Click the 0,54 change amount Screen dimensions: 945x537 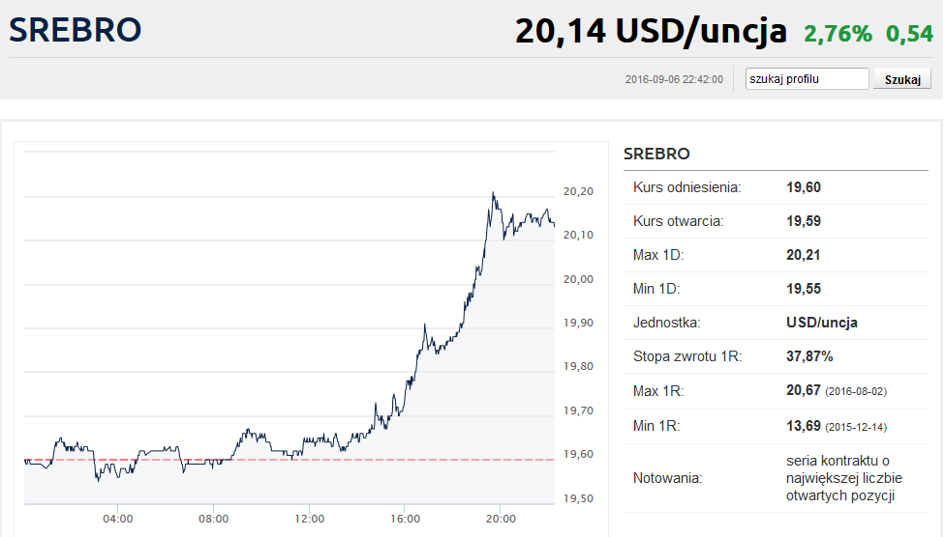pos(909,34)
